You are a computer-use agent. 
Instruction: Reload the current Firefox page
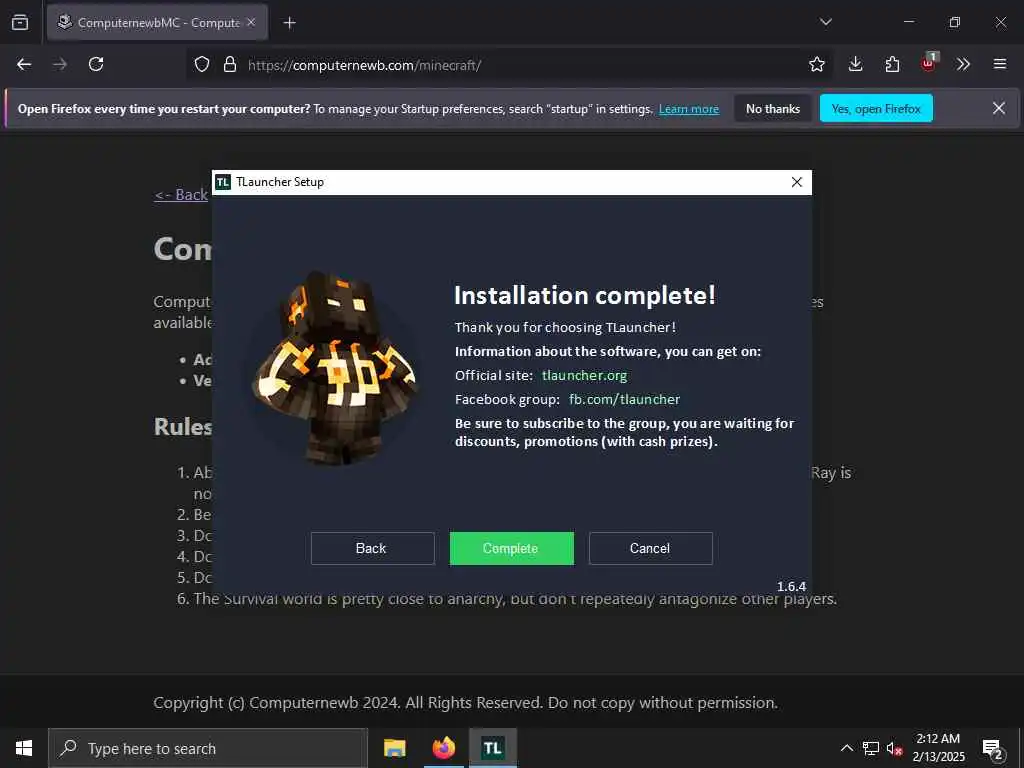[96, 64]
